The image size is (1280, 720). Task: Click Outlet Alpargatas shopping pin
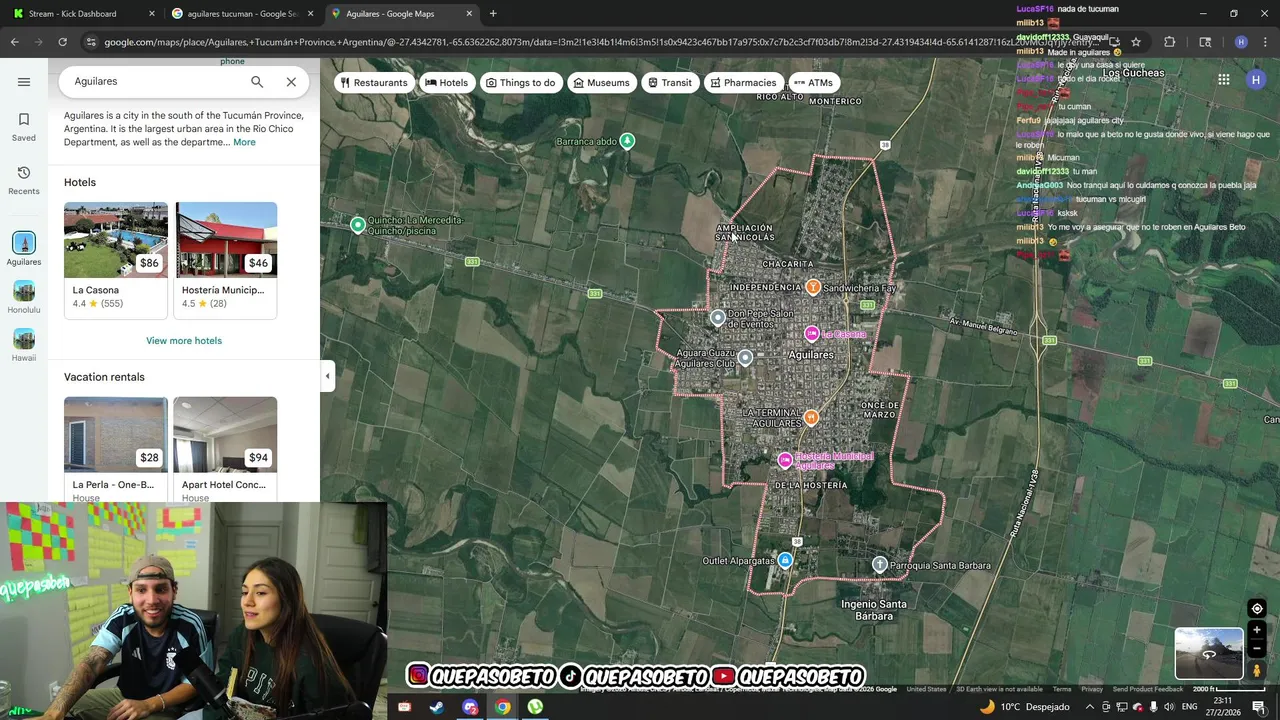pos(785,561)
